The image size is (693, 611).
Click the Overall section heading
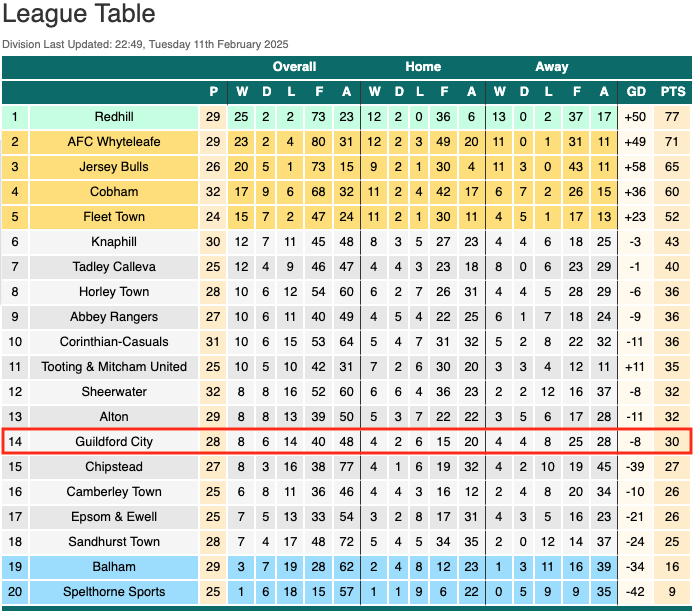(x=294, y=67)
